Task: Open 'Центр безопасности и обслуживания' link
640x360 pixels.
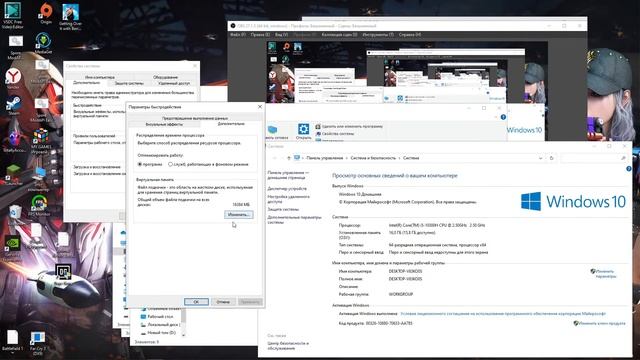Action: click(x=288, y=346)
